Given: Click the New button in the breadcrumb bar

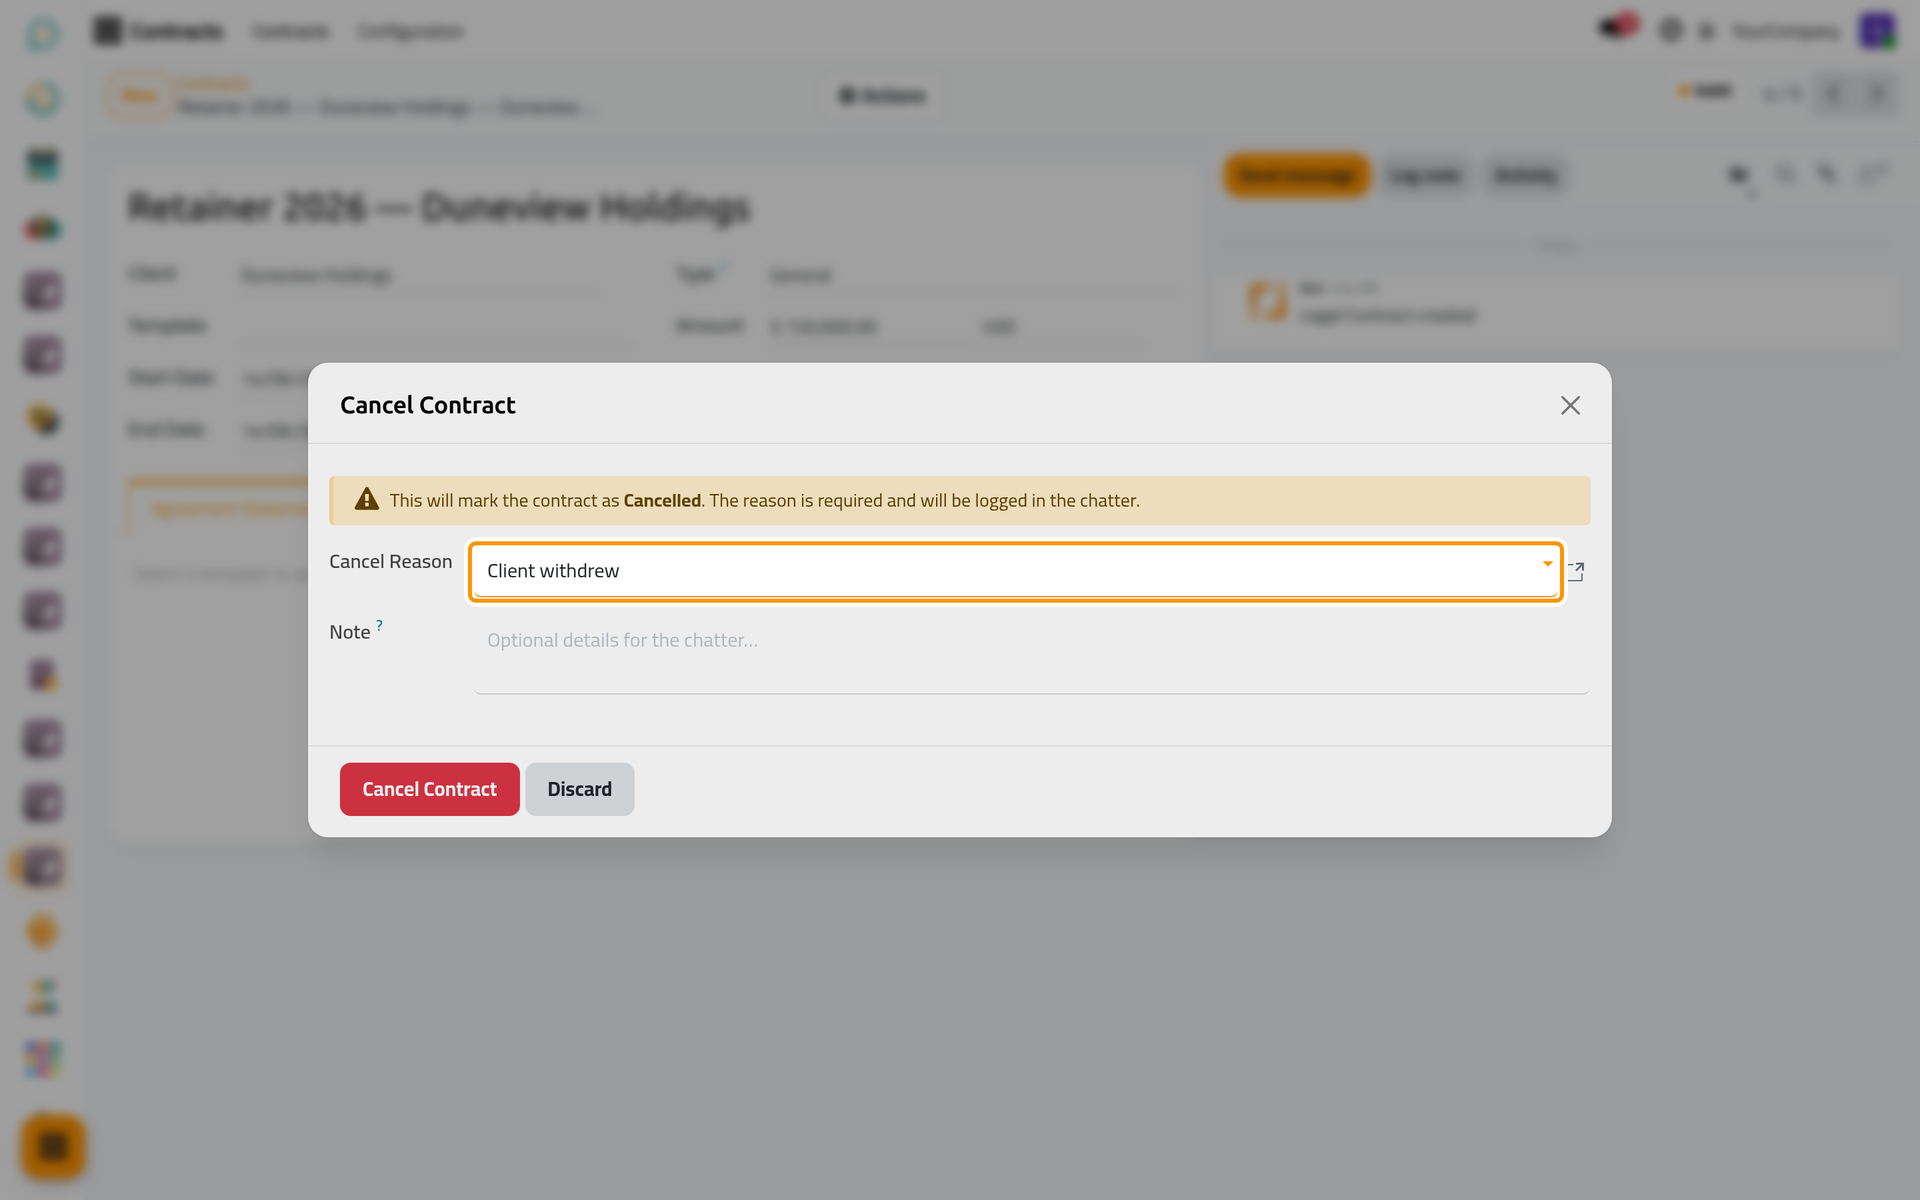Looking at the screenshot, I should coord(139,96).
